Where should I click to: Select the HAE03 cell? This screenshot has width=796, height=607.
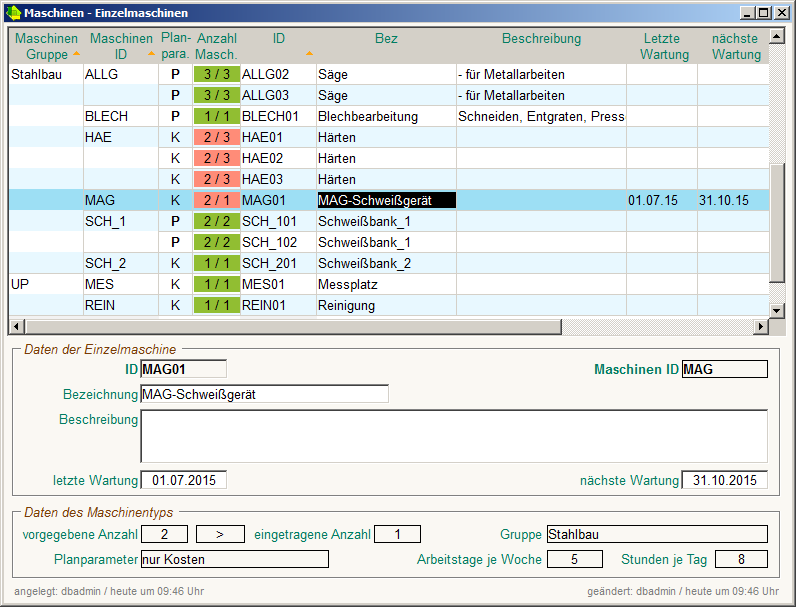coord(278,179)
